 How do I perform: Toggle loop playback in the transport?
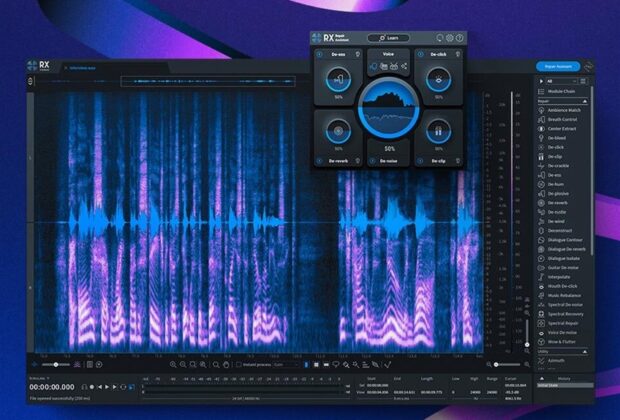(x=123, y=387)
